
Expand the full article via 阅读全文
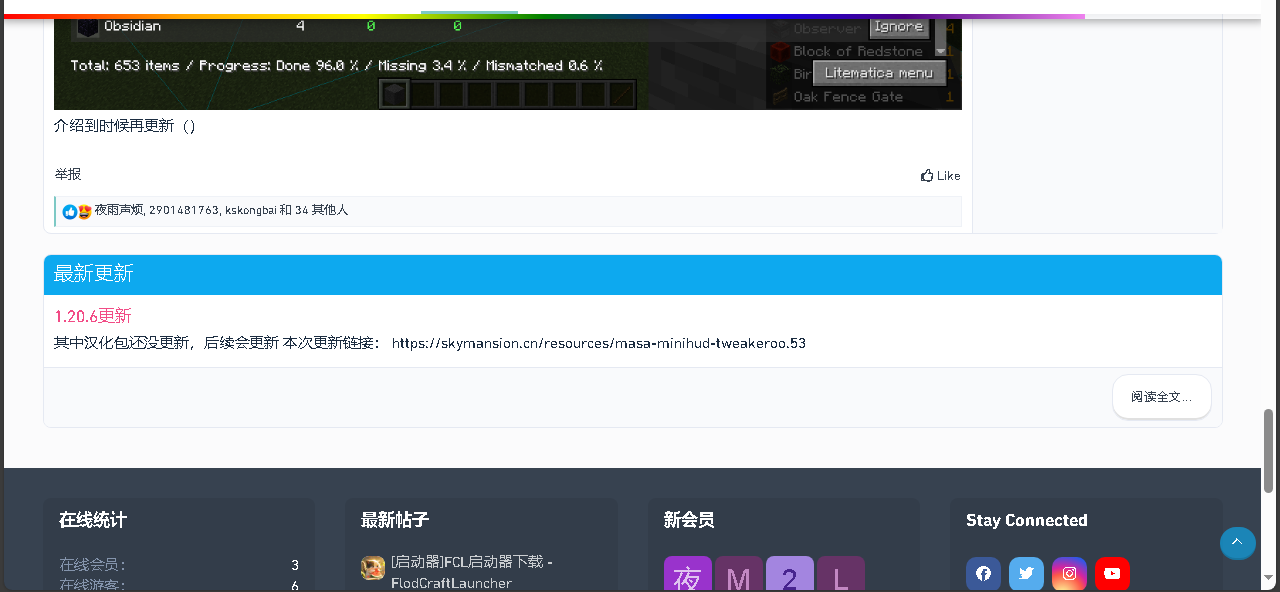(x=1161, y=396)
